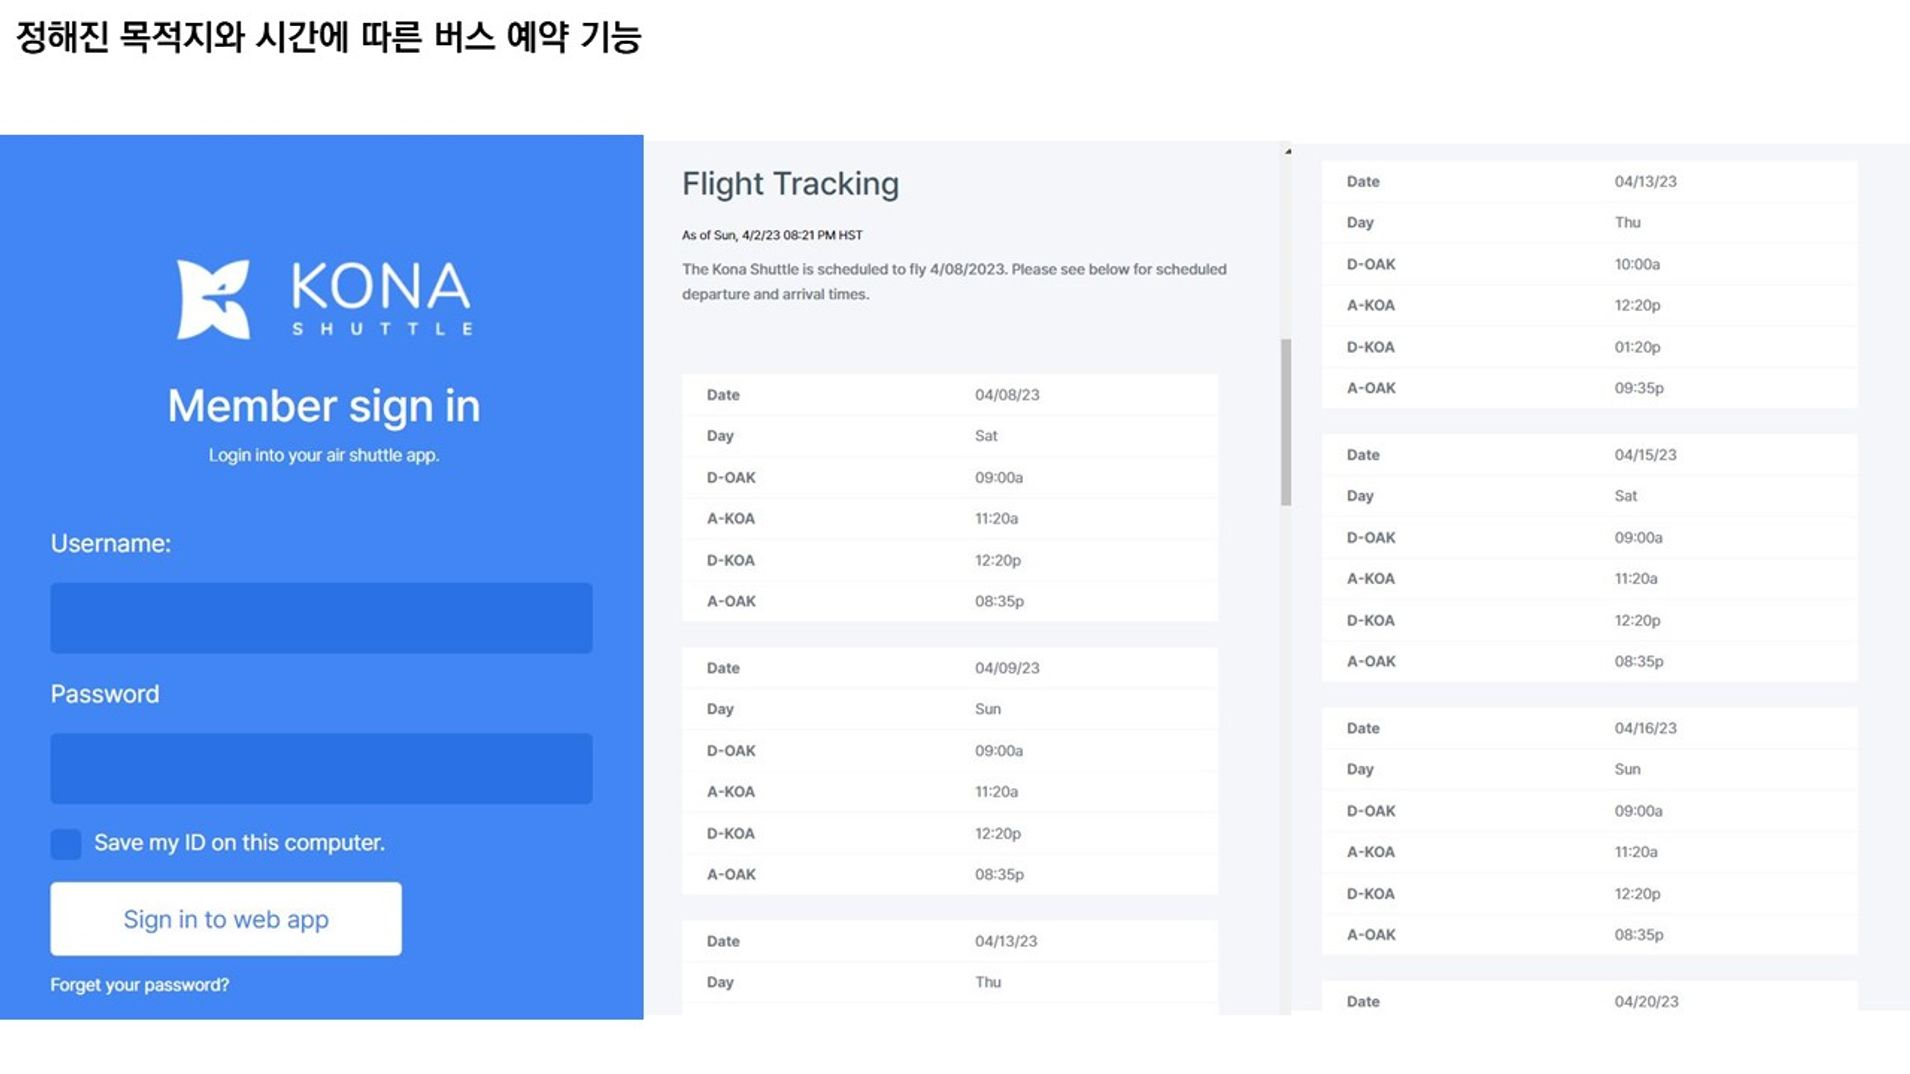
Task: Focus the Password input field
Action: pyautogui.click(x=321, y=768)
